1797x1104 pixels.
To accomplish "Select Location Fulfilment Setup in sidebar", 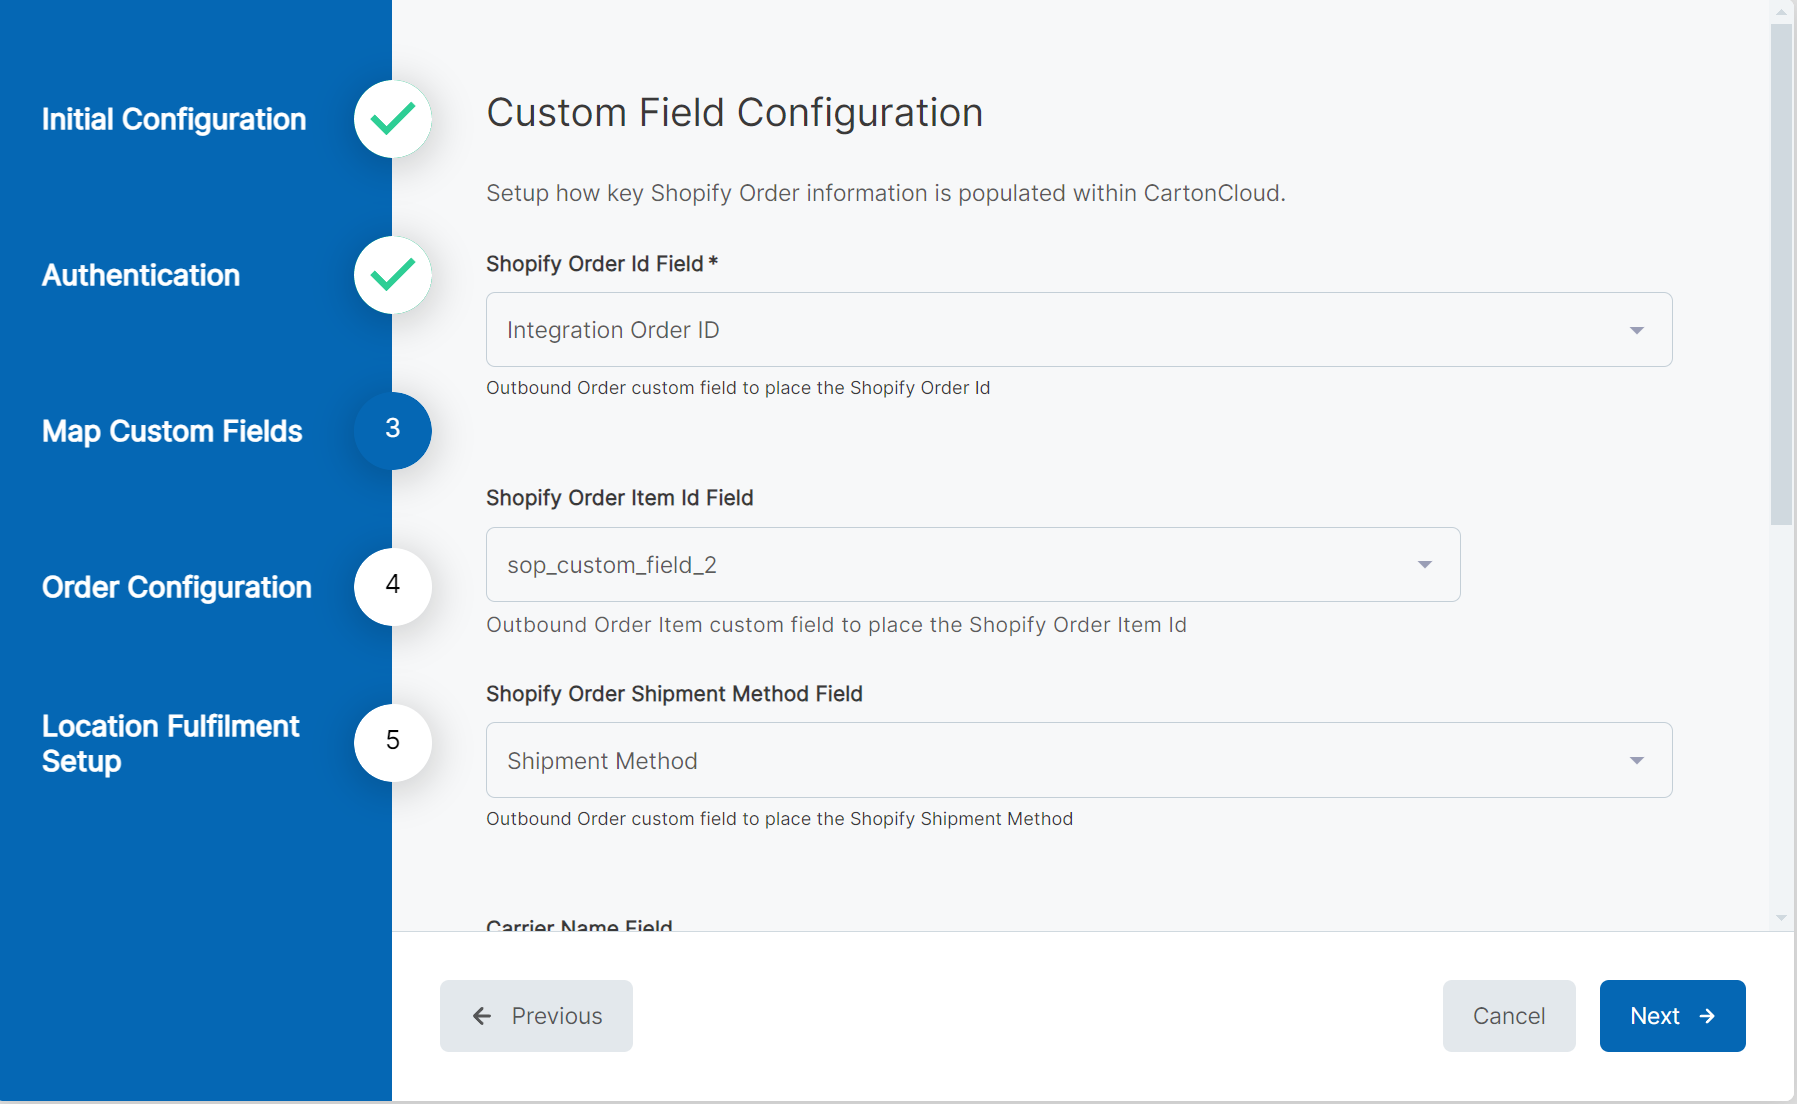I will (x=170, y=743).
